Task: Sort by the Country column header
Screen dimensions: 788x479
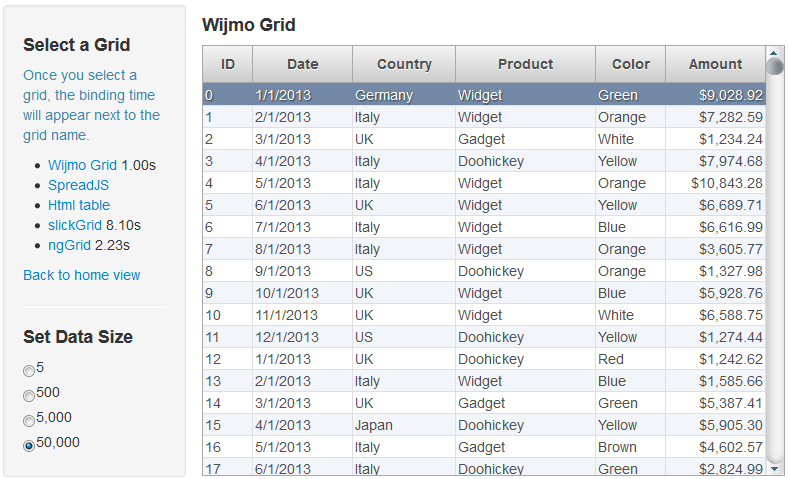Action: (x=404, y=64)
